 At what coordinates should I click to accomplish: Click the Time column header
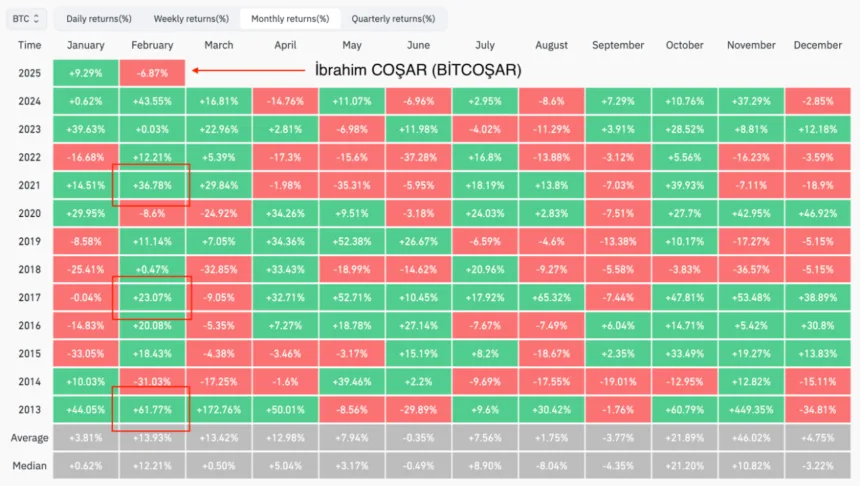[x=29, y=45]
